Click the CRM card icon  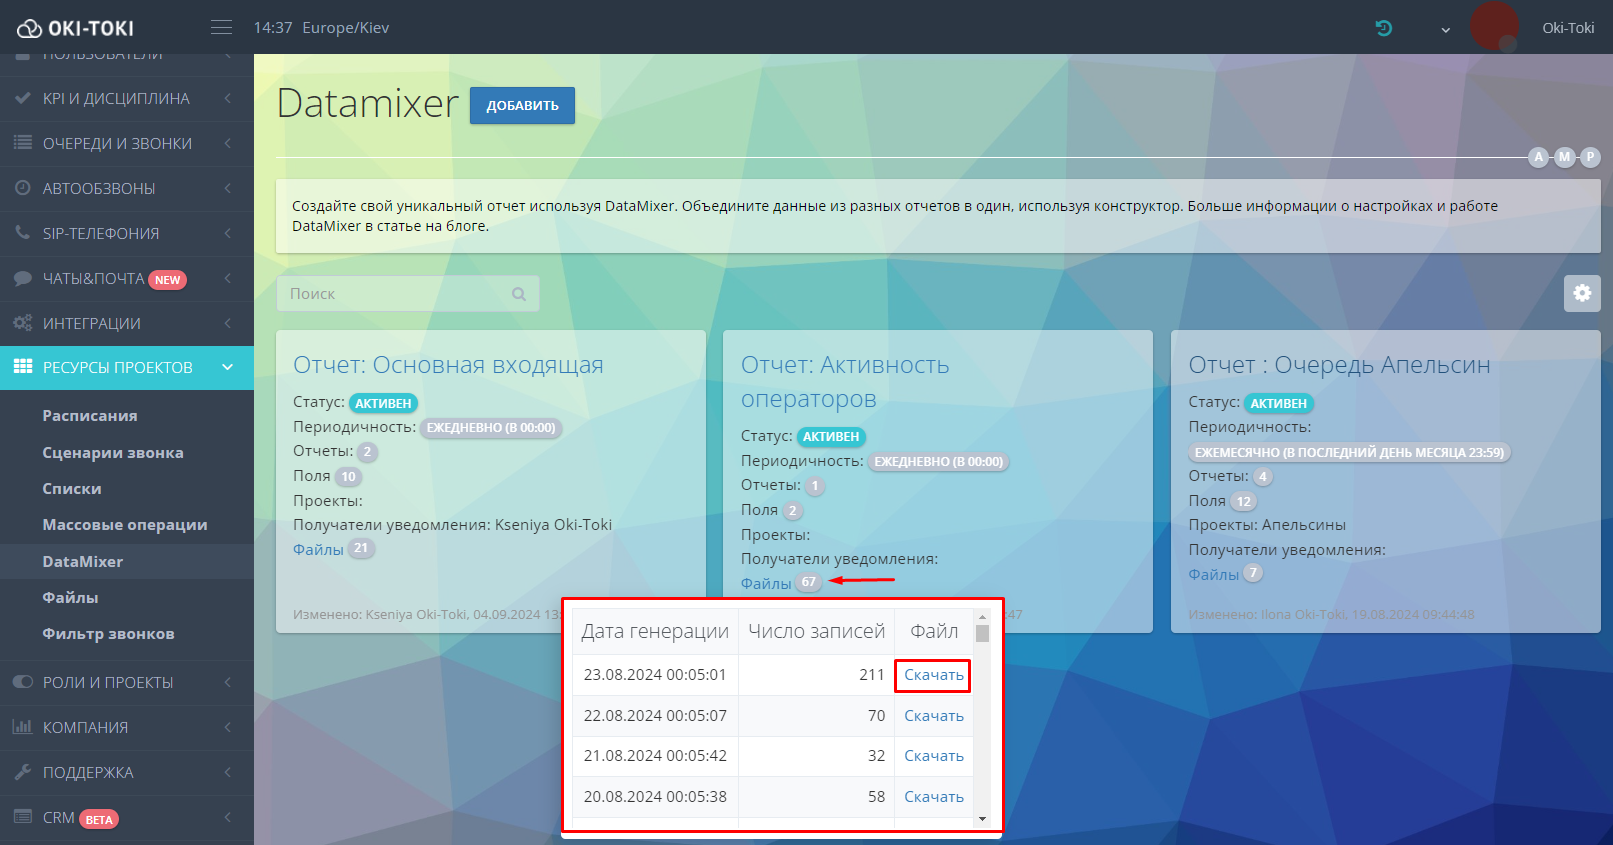coord(23,817)
